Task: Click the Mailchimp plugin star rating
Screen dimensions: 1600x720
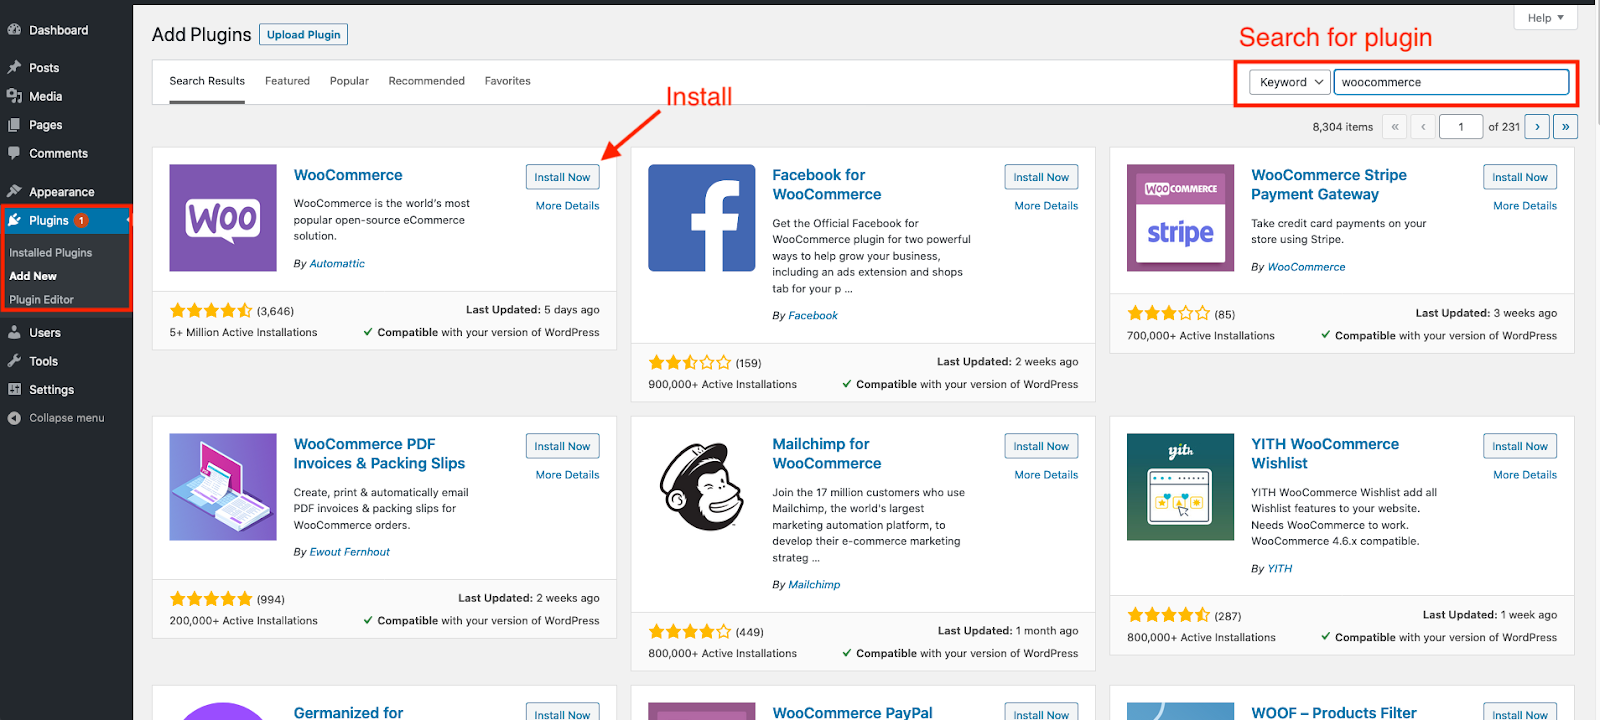Action: (690, 632)
